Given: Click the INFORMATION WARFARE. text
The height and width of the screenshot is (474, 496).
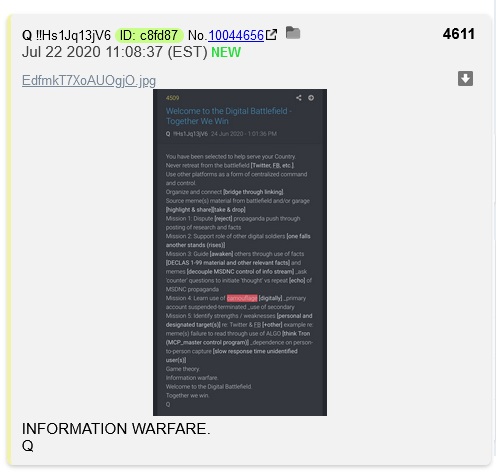Looking at the screenshot, I should [x=116, y=429].
